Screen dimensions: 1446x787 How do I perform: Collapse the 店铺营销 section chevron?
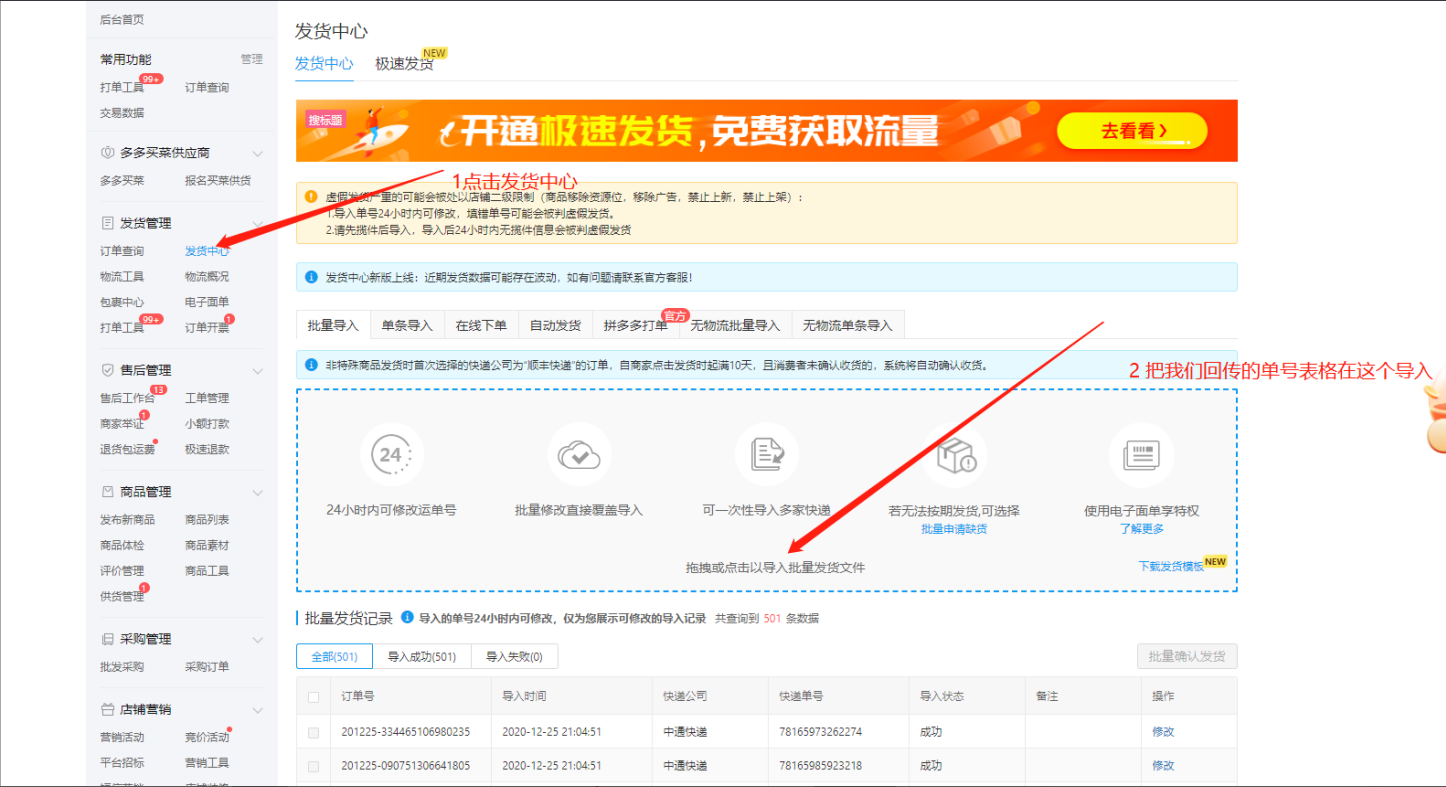click(257, 711)
